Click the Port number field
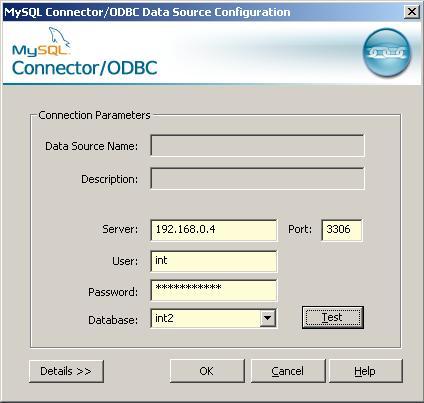424x403 pixels. point(342,230)
